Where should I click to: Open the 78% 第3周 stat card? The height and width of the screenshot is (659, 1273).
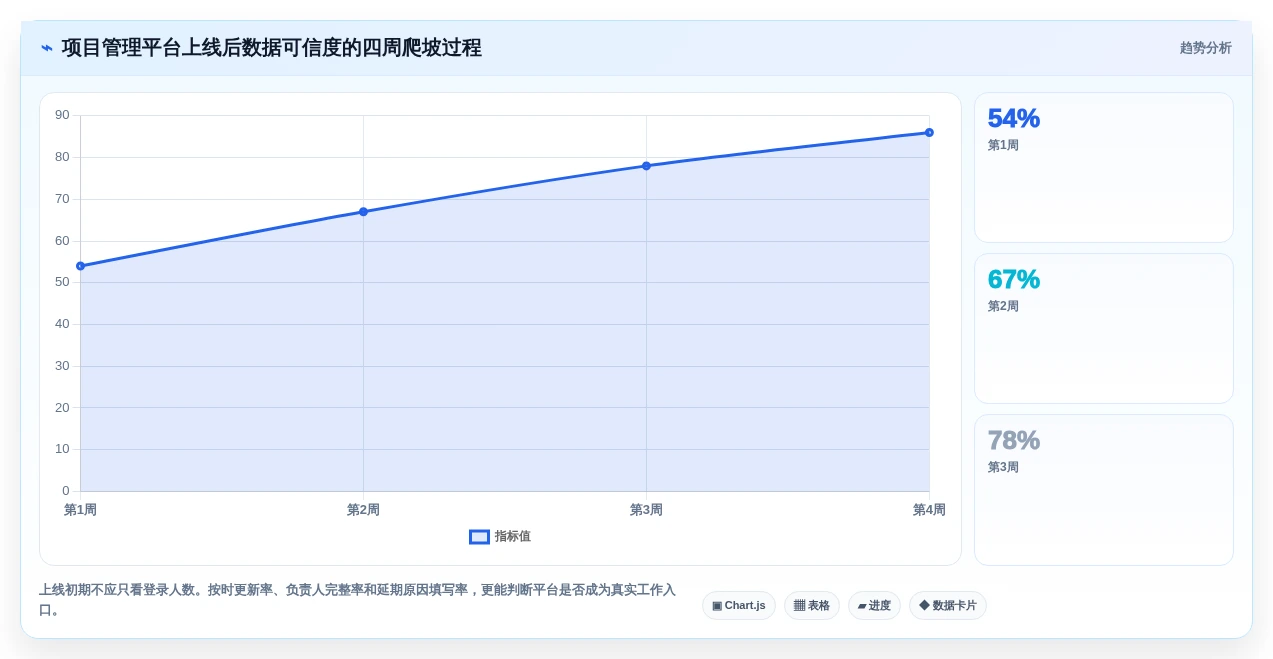(x=1104, y=490)
